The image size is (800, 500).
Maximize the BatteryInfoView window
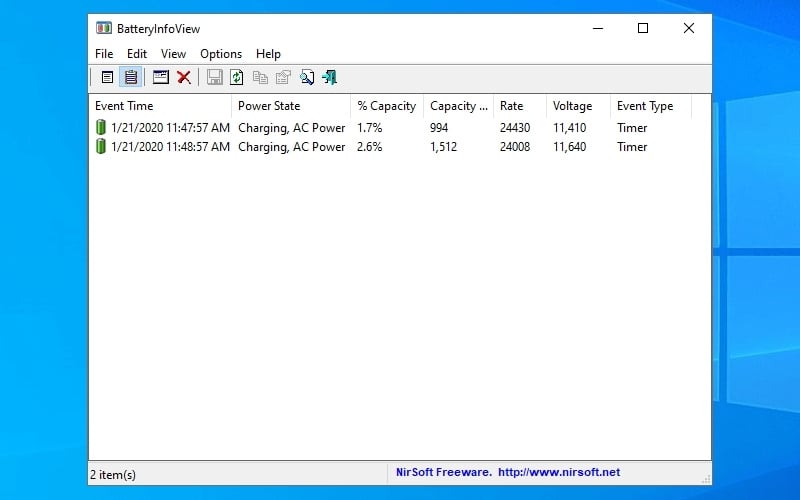click(x=643, y=28)
